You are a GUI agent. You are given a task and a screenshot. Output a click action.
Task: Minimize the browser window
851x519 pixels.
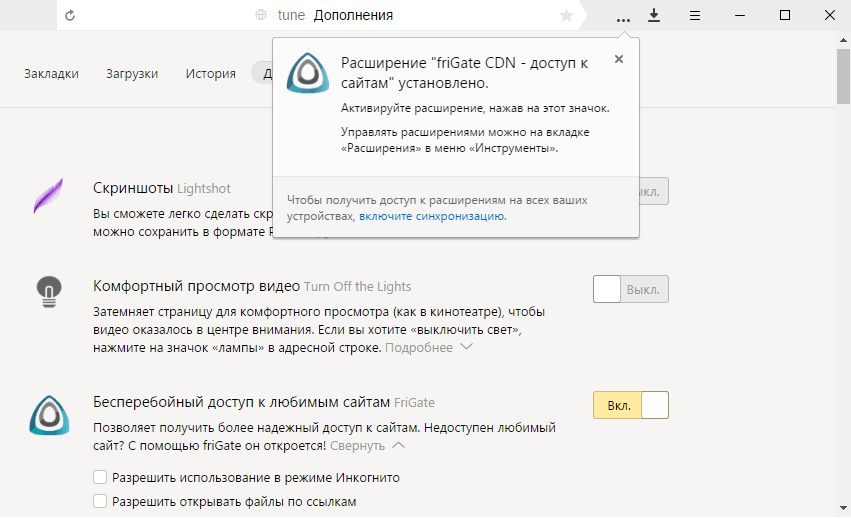pos(740,15)
